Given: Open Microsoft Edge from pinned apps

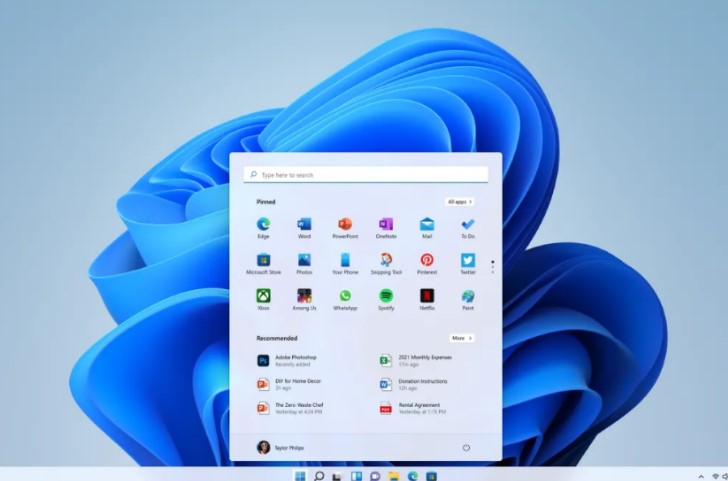Looking at the screenshot, I should [263, 225].
